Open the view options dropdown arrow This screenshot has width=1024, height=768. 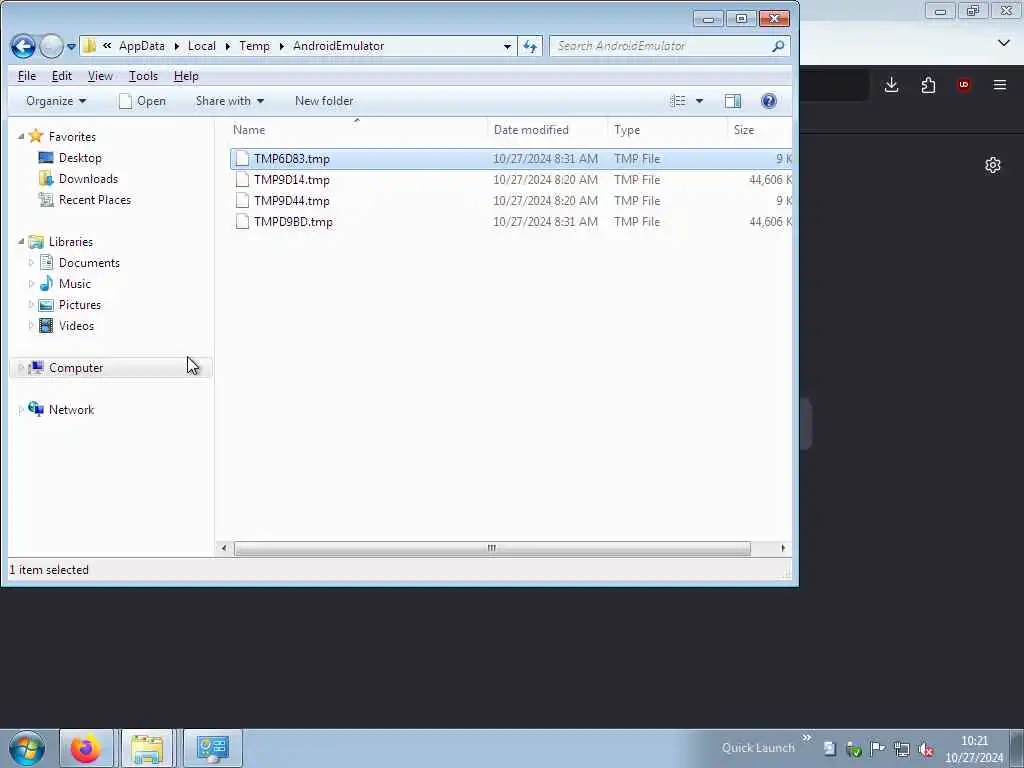click(699, 101)
